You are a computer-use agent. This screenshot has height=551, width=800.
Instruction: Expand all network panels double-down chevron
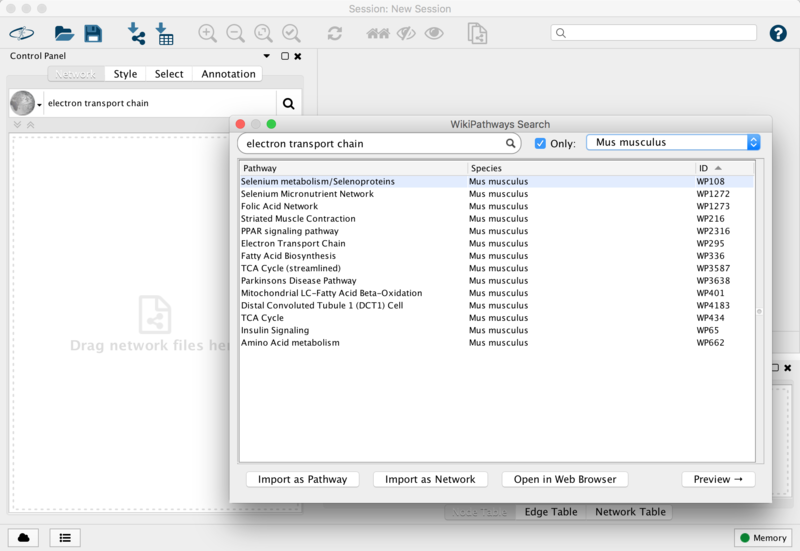[17, 124]
